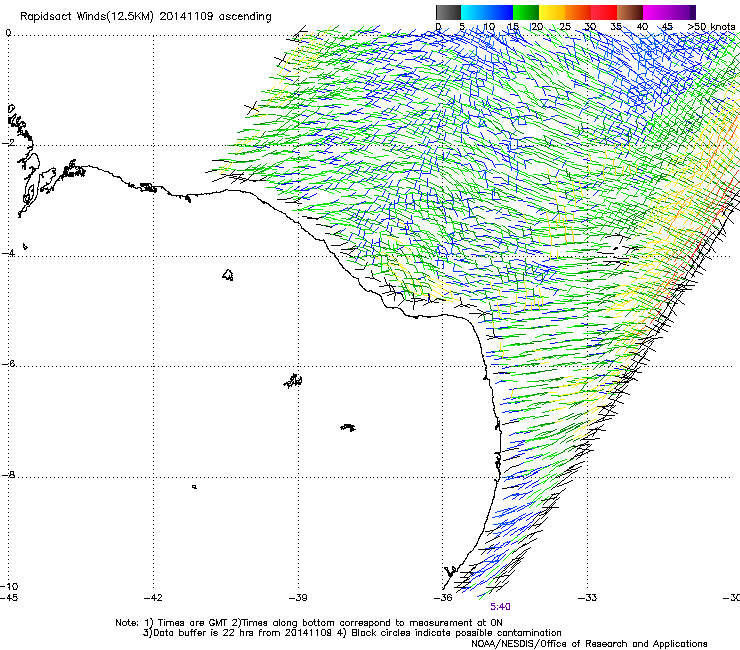Screen dimensions: 740x650
Task: Click the '25' label under the color scale
Action: click(x=565, y=26)
